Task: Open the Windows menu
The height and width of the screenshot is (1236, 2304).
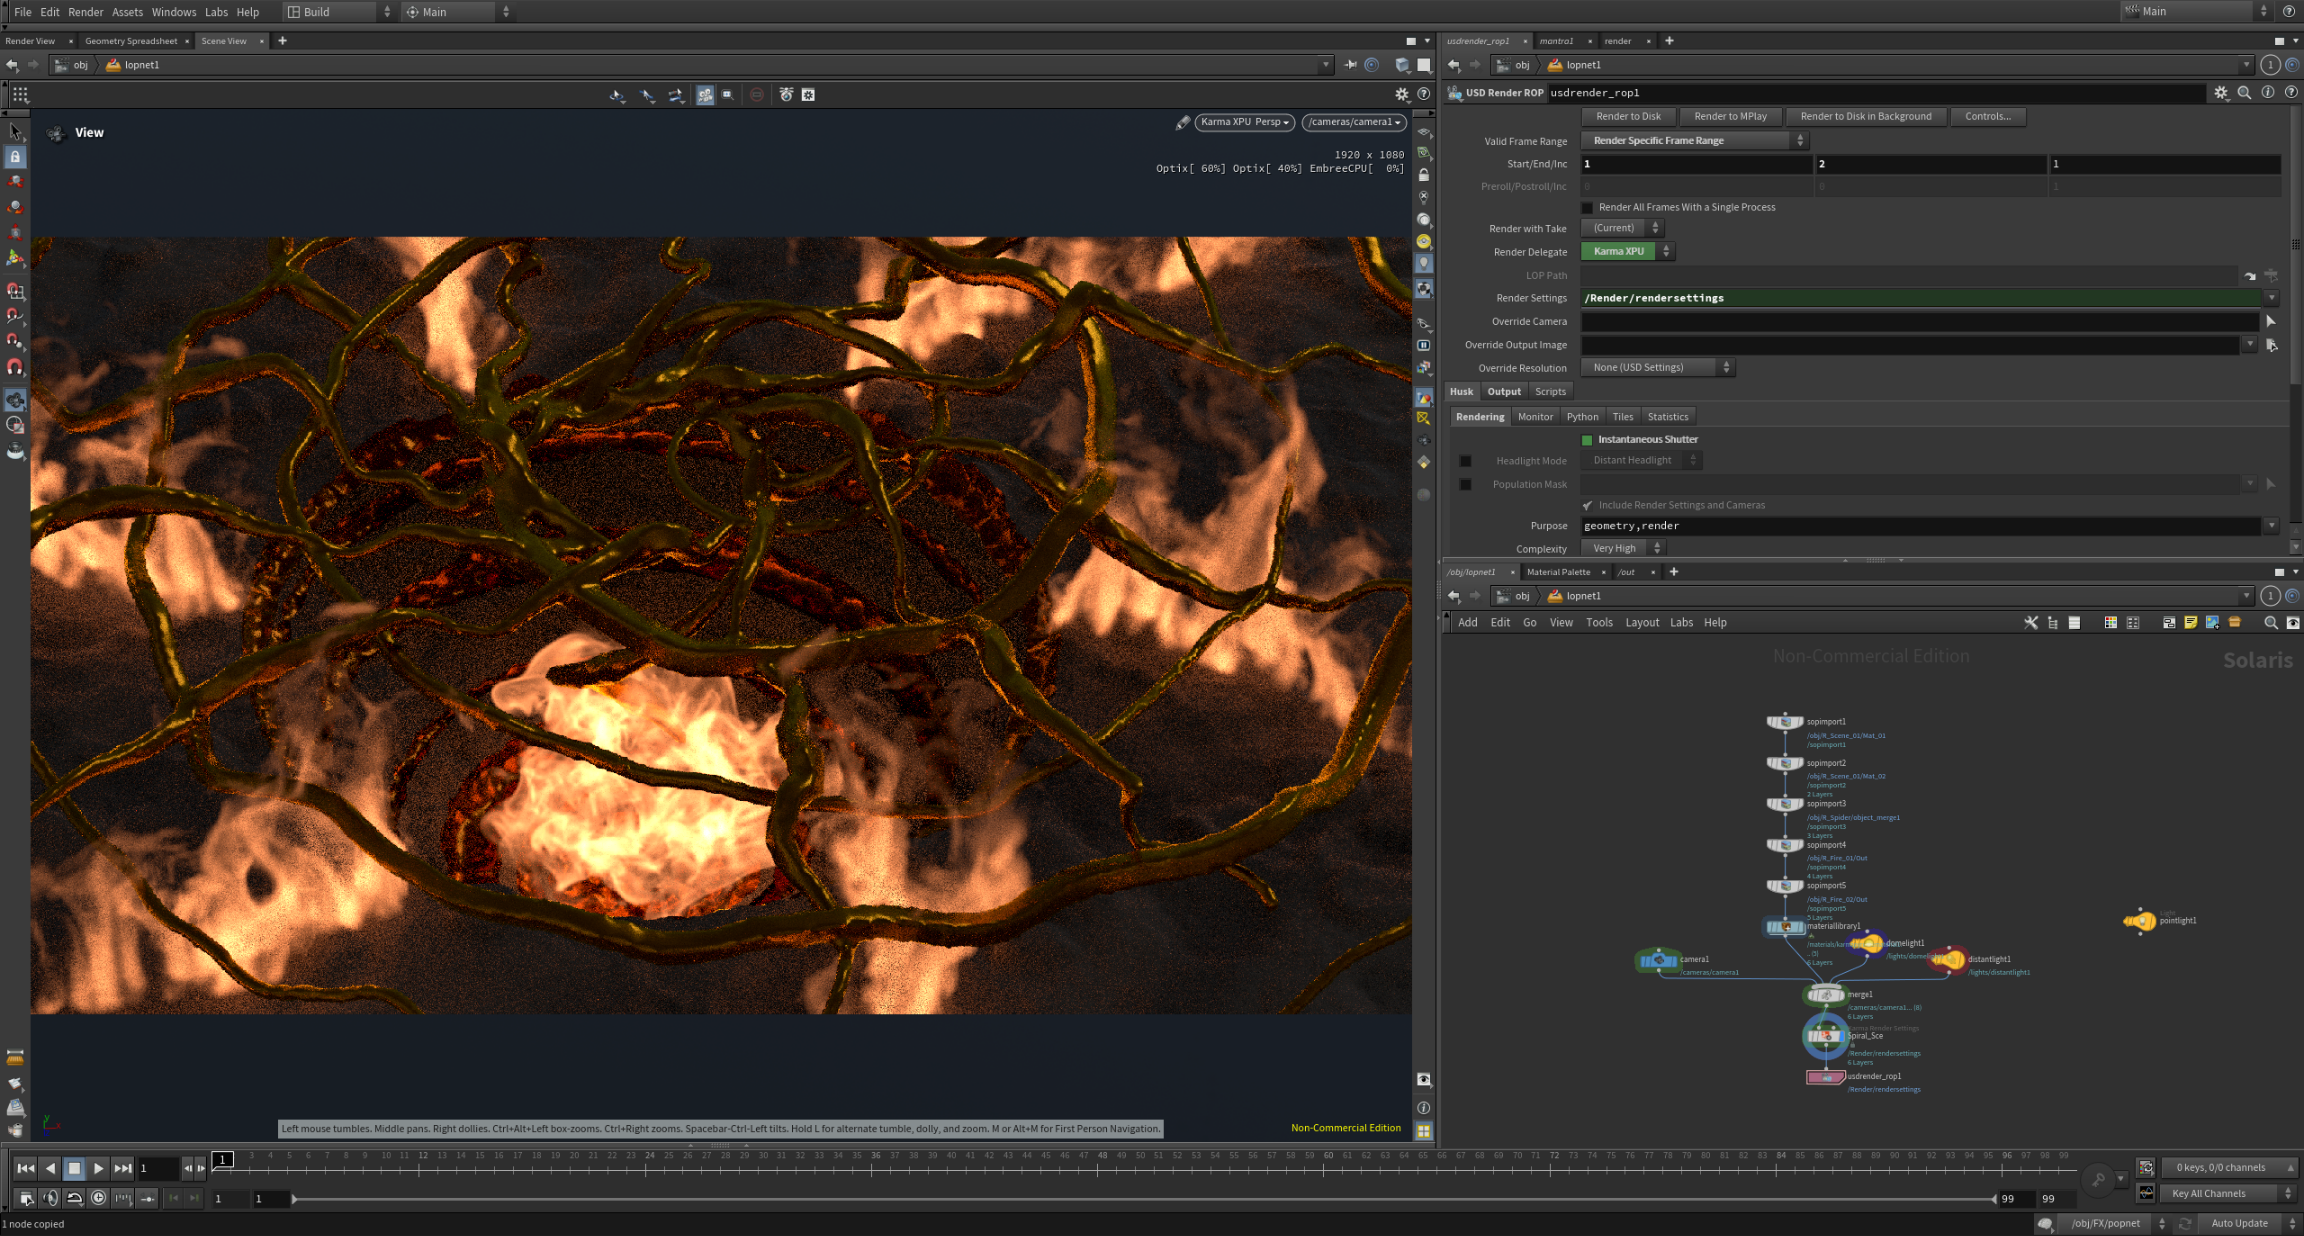Action: [x=174, y=12]
